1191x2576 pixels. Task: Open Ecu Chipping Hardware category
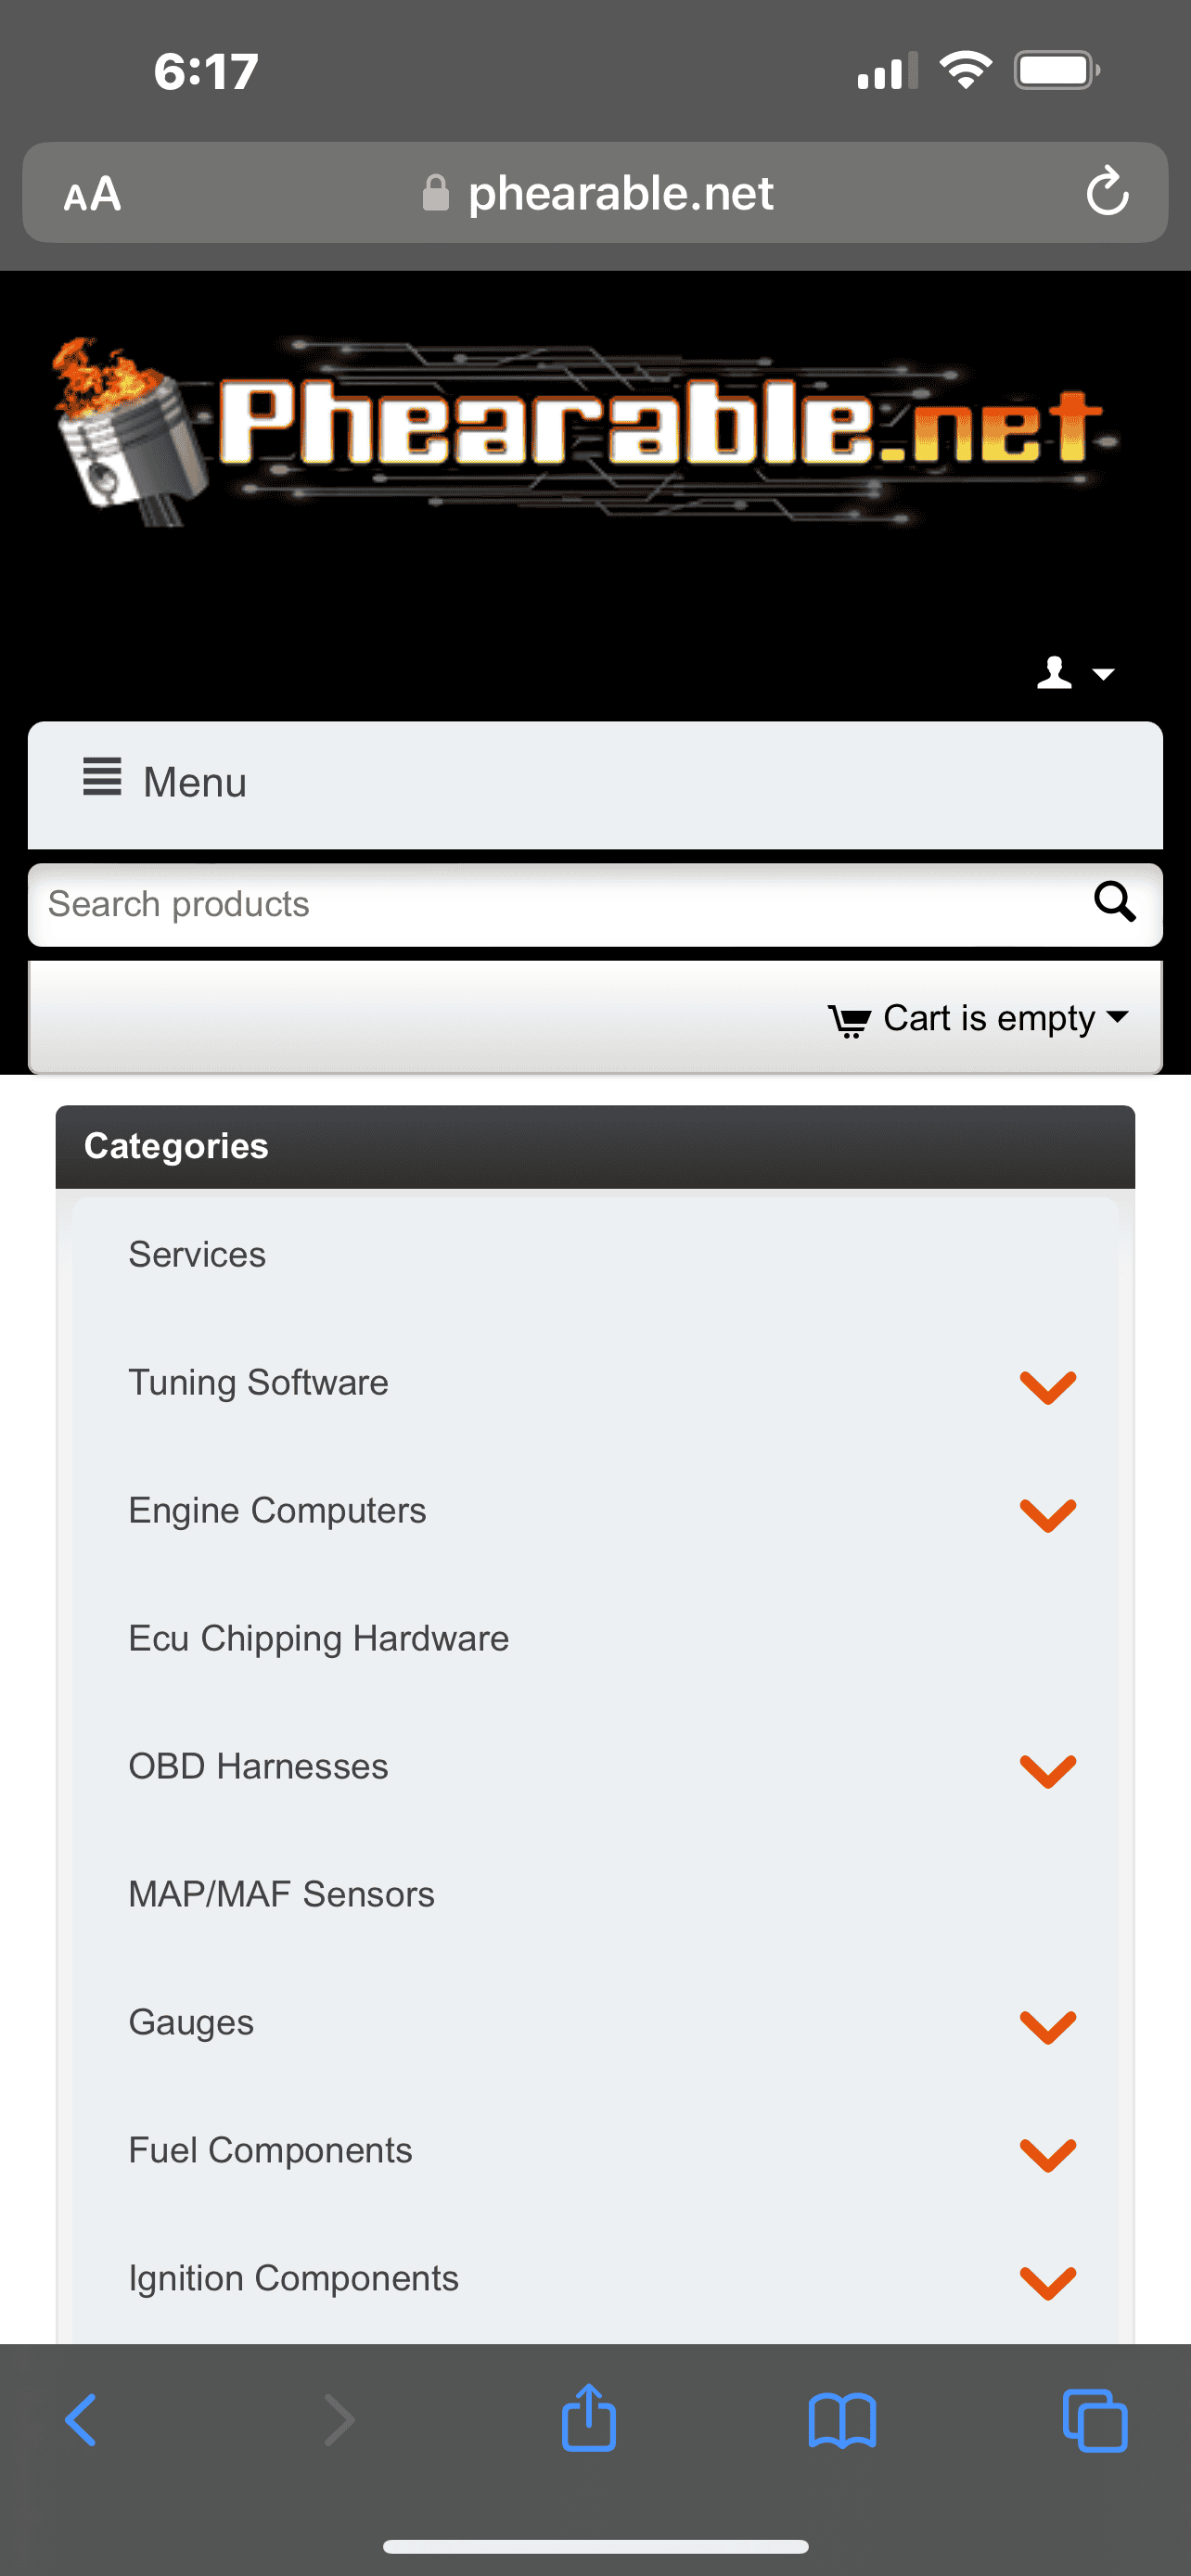coord(318,1639)
